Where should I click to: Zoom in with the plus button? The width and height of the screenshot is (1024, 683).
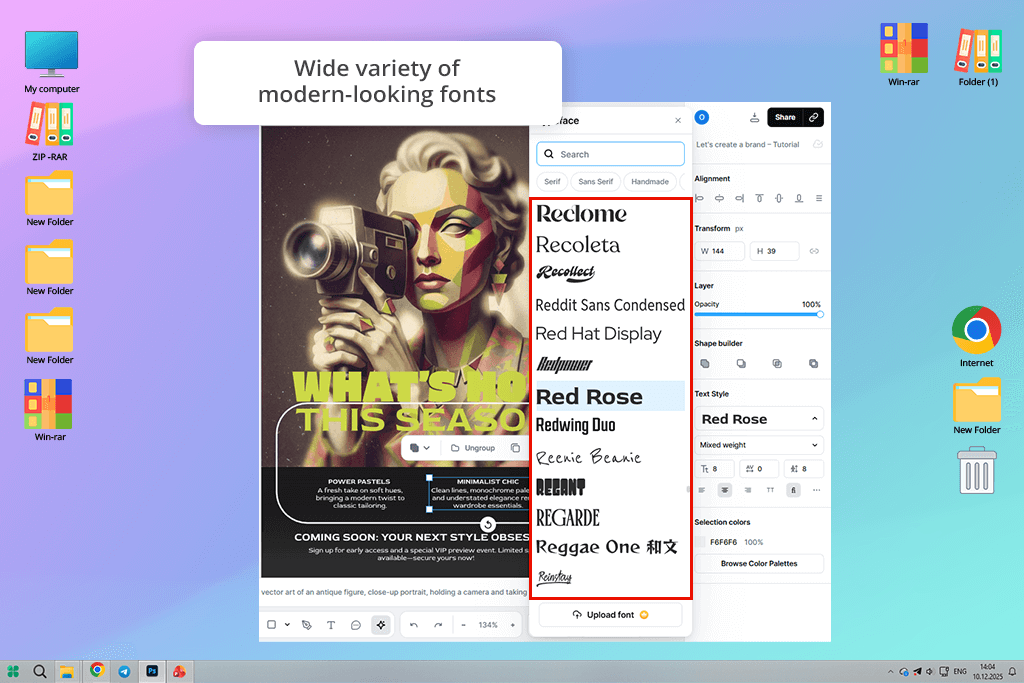click(x=513, y=625)
